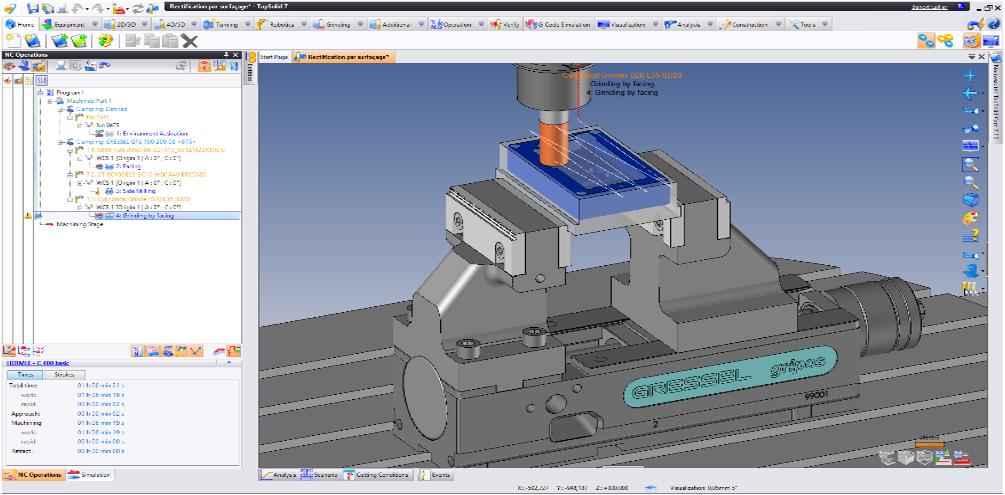Screen dimensions: 1005x495
Task: Close the NC Operations panel
Action: [x=235, y=55]
